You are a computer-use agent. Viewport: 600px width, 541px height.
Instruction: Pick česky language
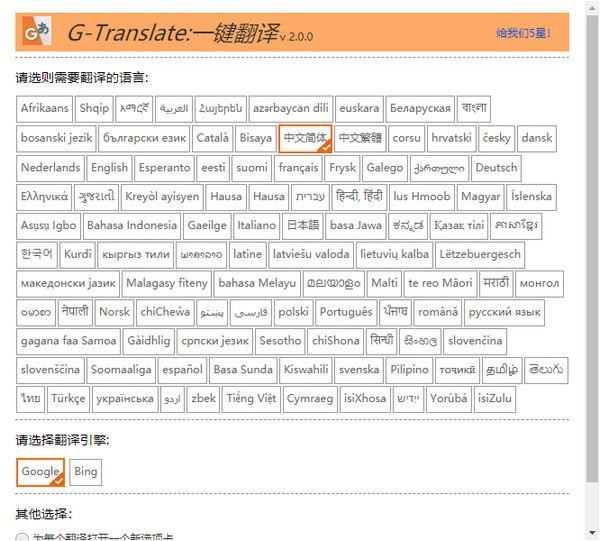pyautogui.click(x=497, y=139)
